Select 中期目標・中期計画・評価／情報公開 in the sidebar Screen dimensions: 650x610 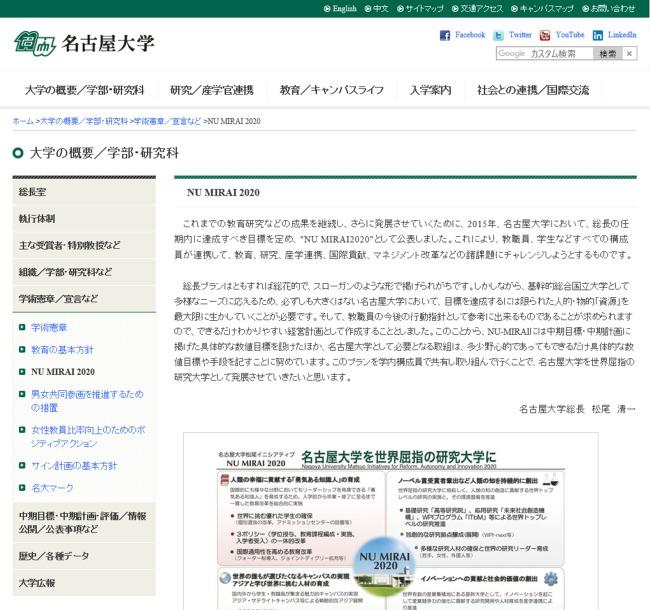pyautogui.click(x=84, y=523)
